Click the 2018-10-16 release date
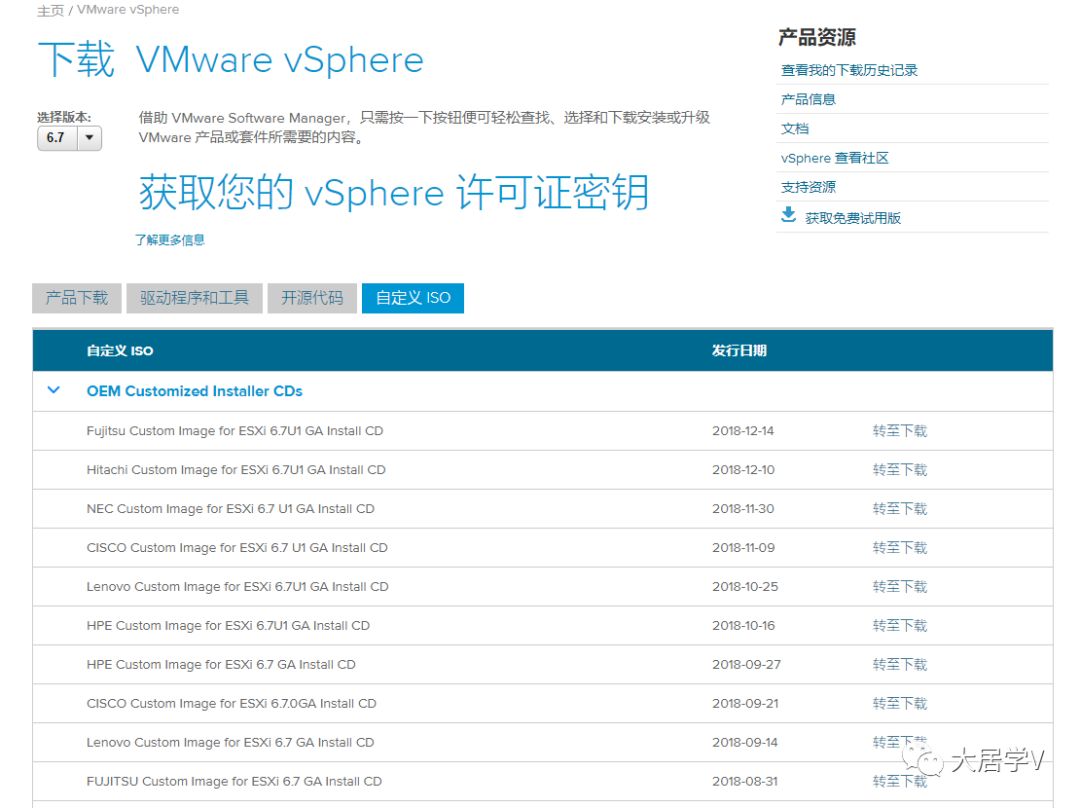This screenshot has width=1080, height=808. (x=742, y=625)
